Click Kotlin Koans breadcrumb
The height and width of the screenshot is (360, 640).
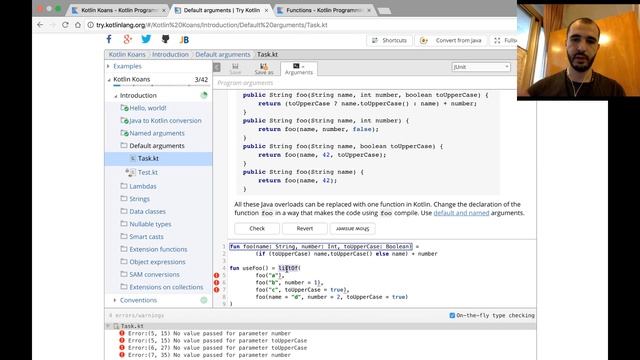(x=127, y=54)
